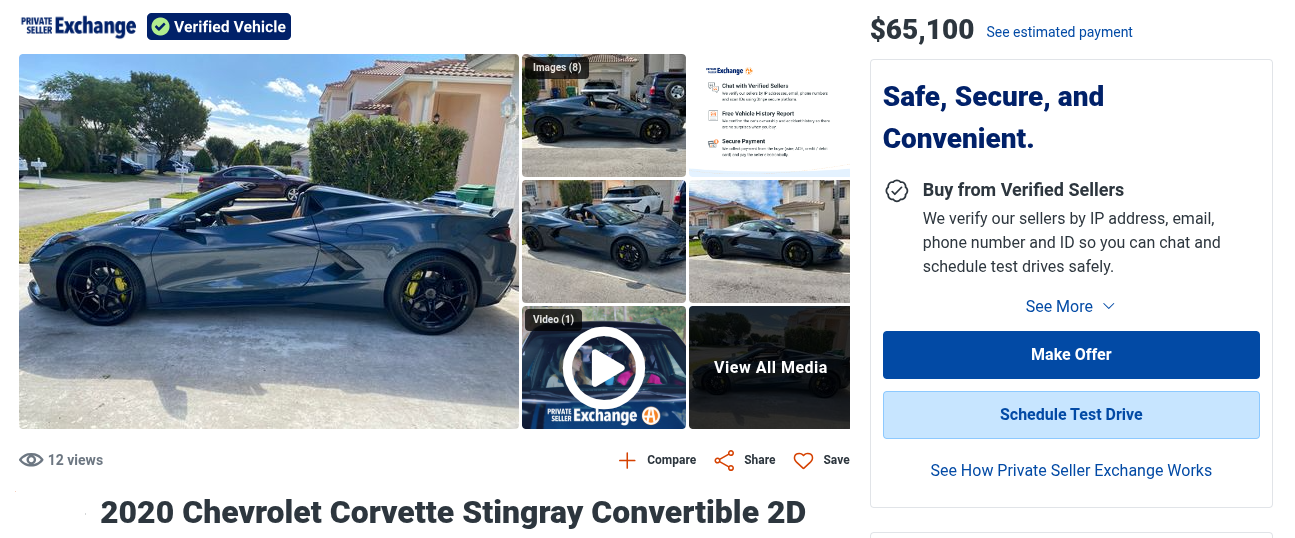Expand the See More chevron
Image resolution: width=1295 pixels, height=538 pixels.
[1108, 307]
